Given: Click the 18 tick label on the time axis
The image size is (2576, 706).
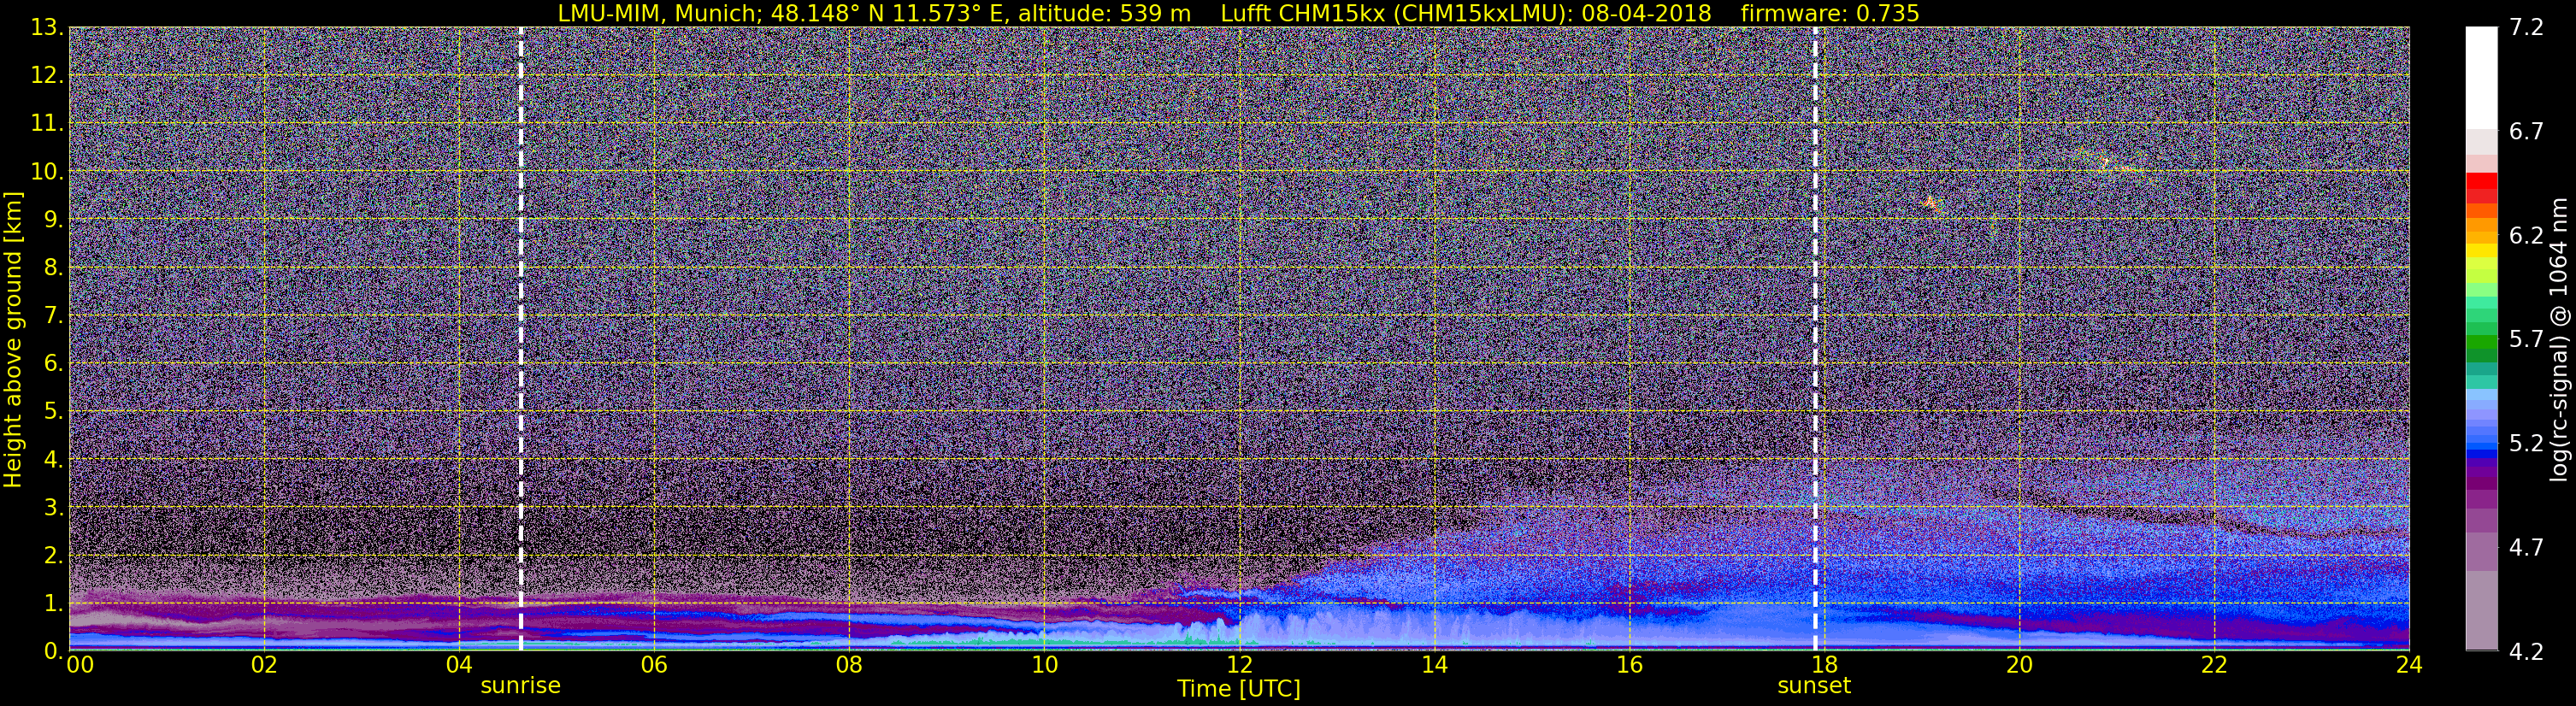Looking at the screenshot, I should 1824,665.
